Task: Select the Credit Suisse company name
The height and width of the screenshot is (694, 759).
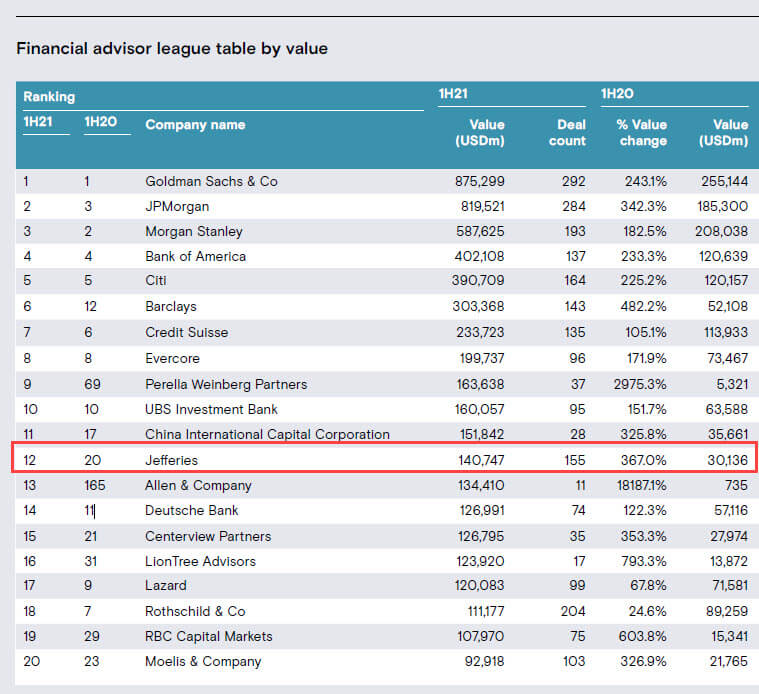Action: click(x=186, y=332)
